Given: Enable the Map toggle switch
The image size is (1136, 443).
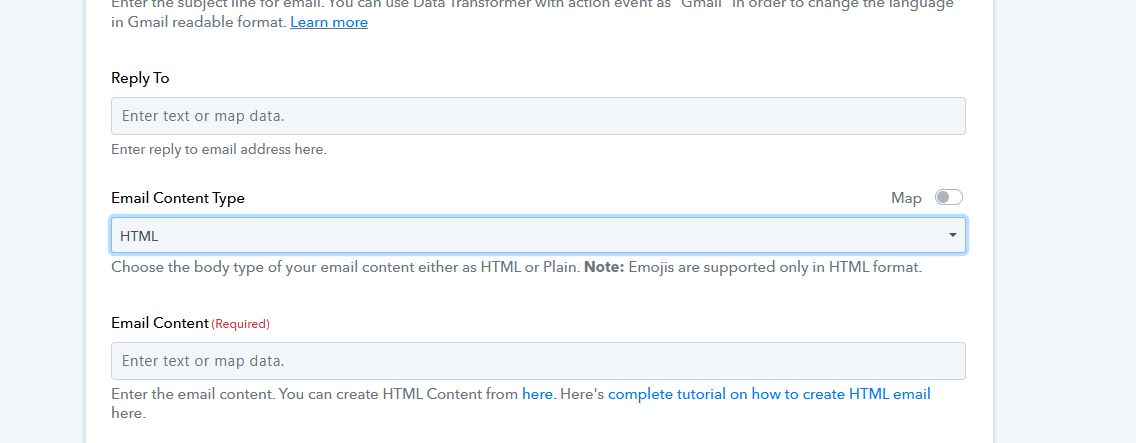Looking at the screenshot, I should click(948, 198).
